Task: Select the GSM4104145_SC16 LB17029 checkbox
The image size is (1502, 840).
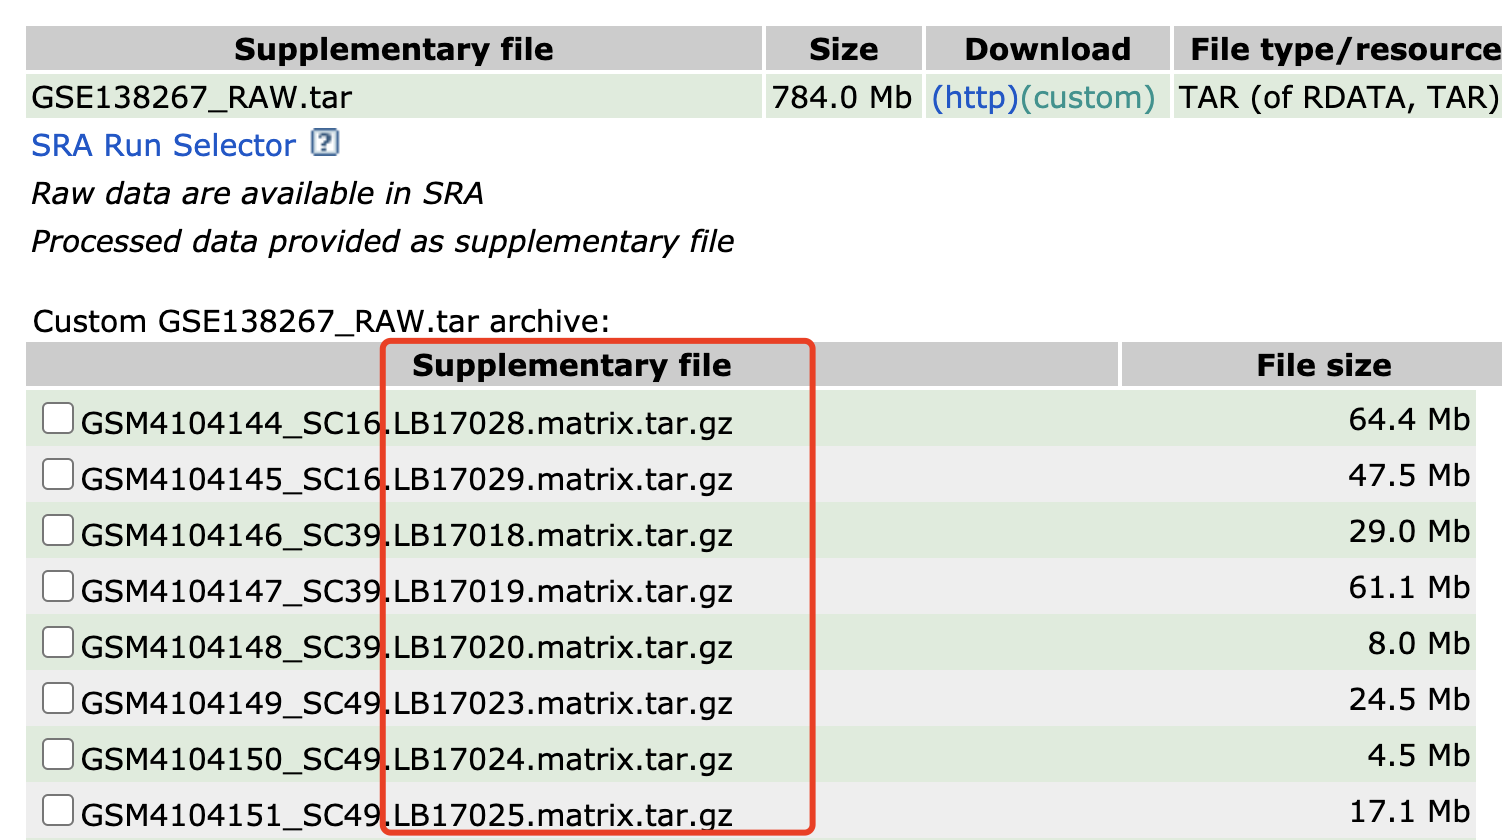Action: click(58, 475)
